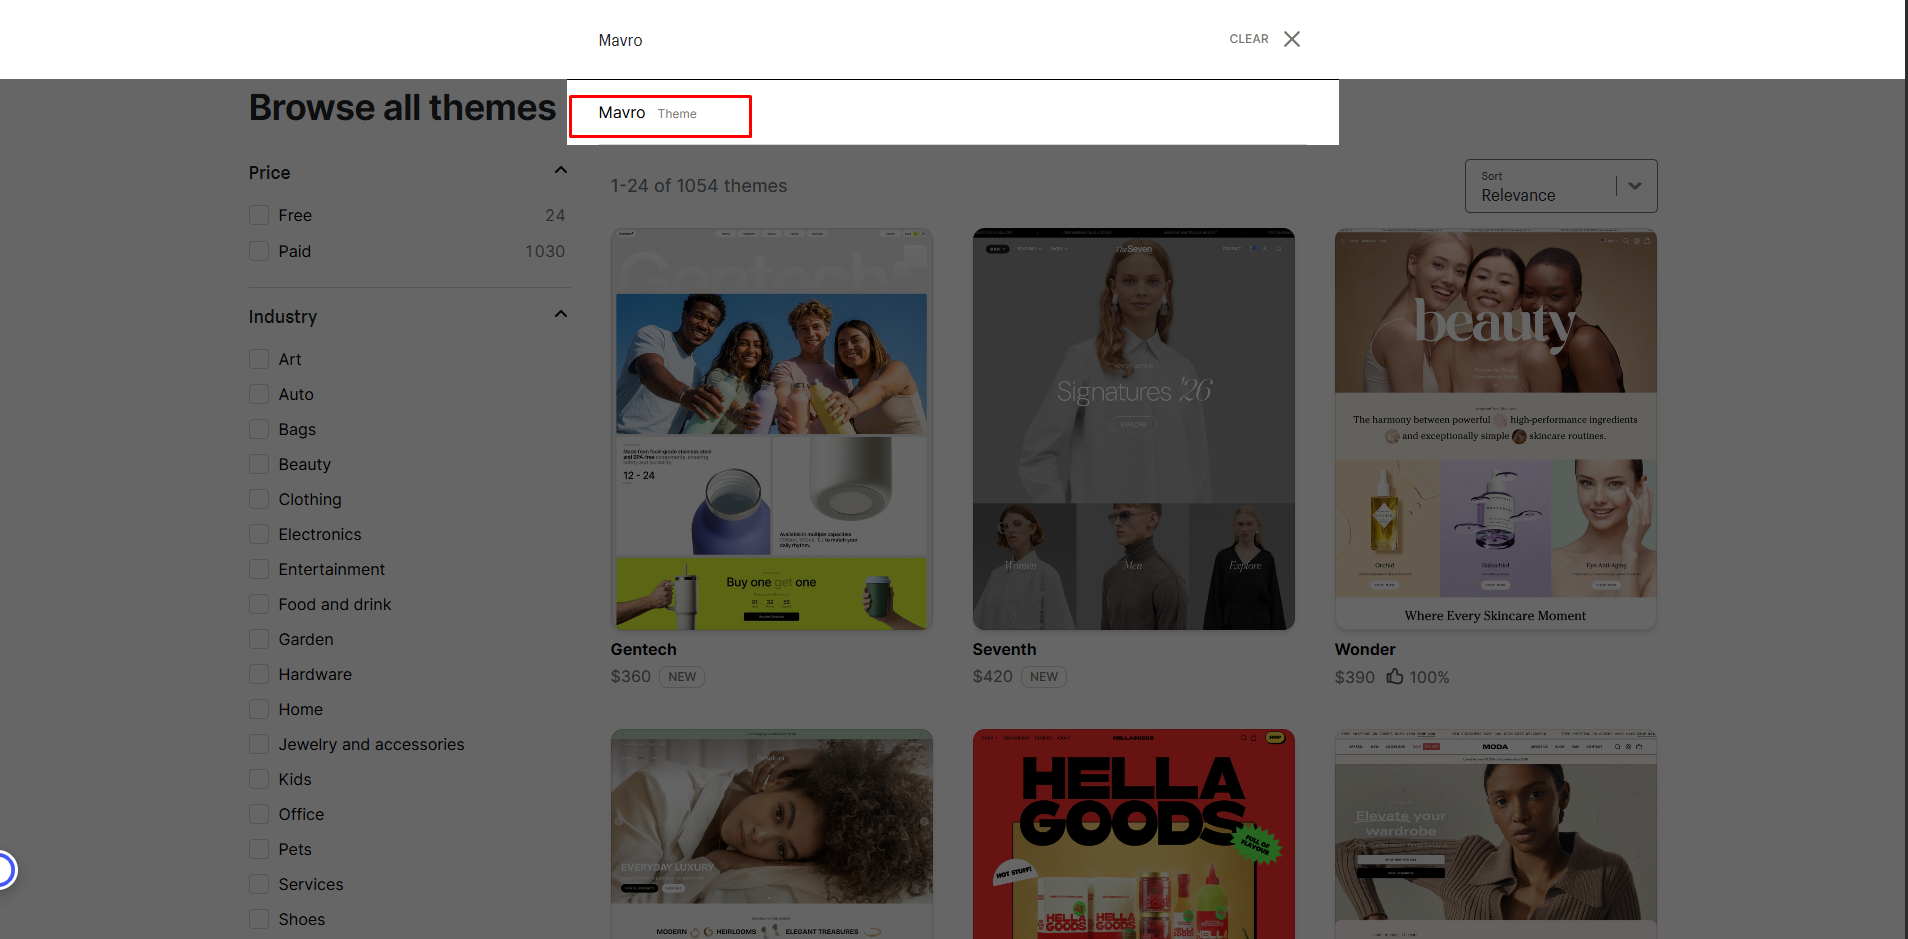Viewport: 1908px width, 939px height.
Task: Check the Food and drink filter
Action: tap(259, 603)
